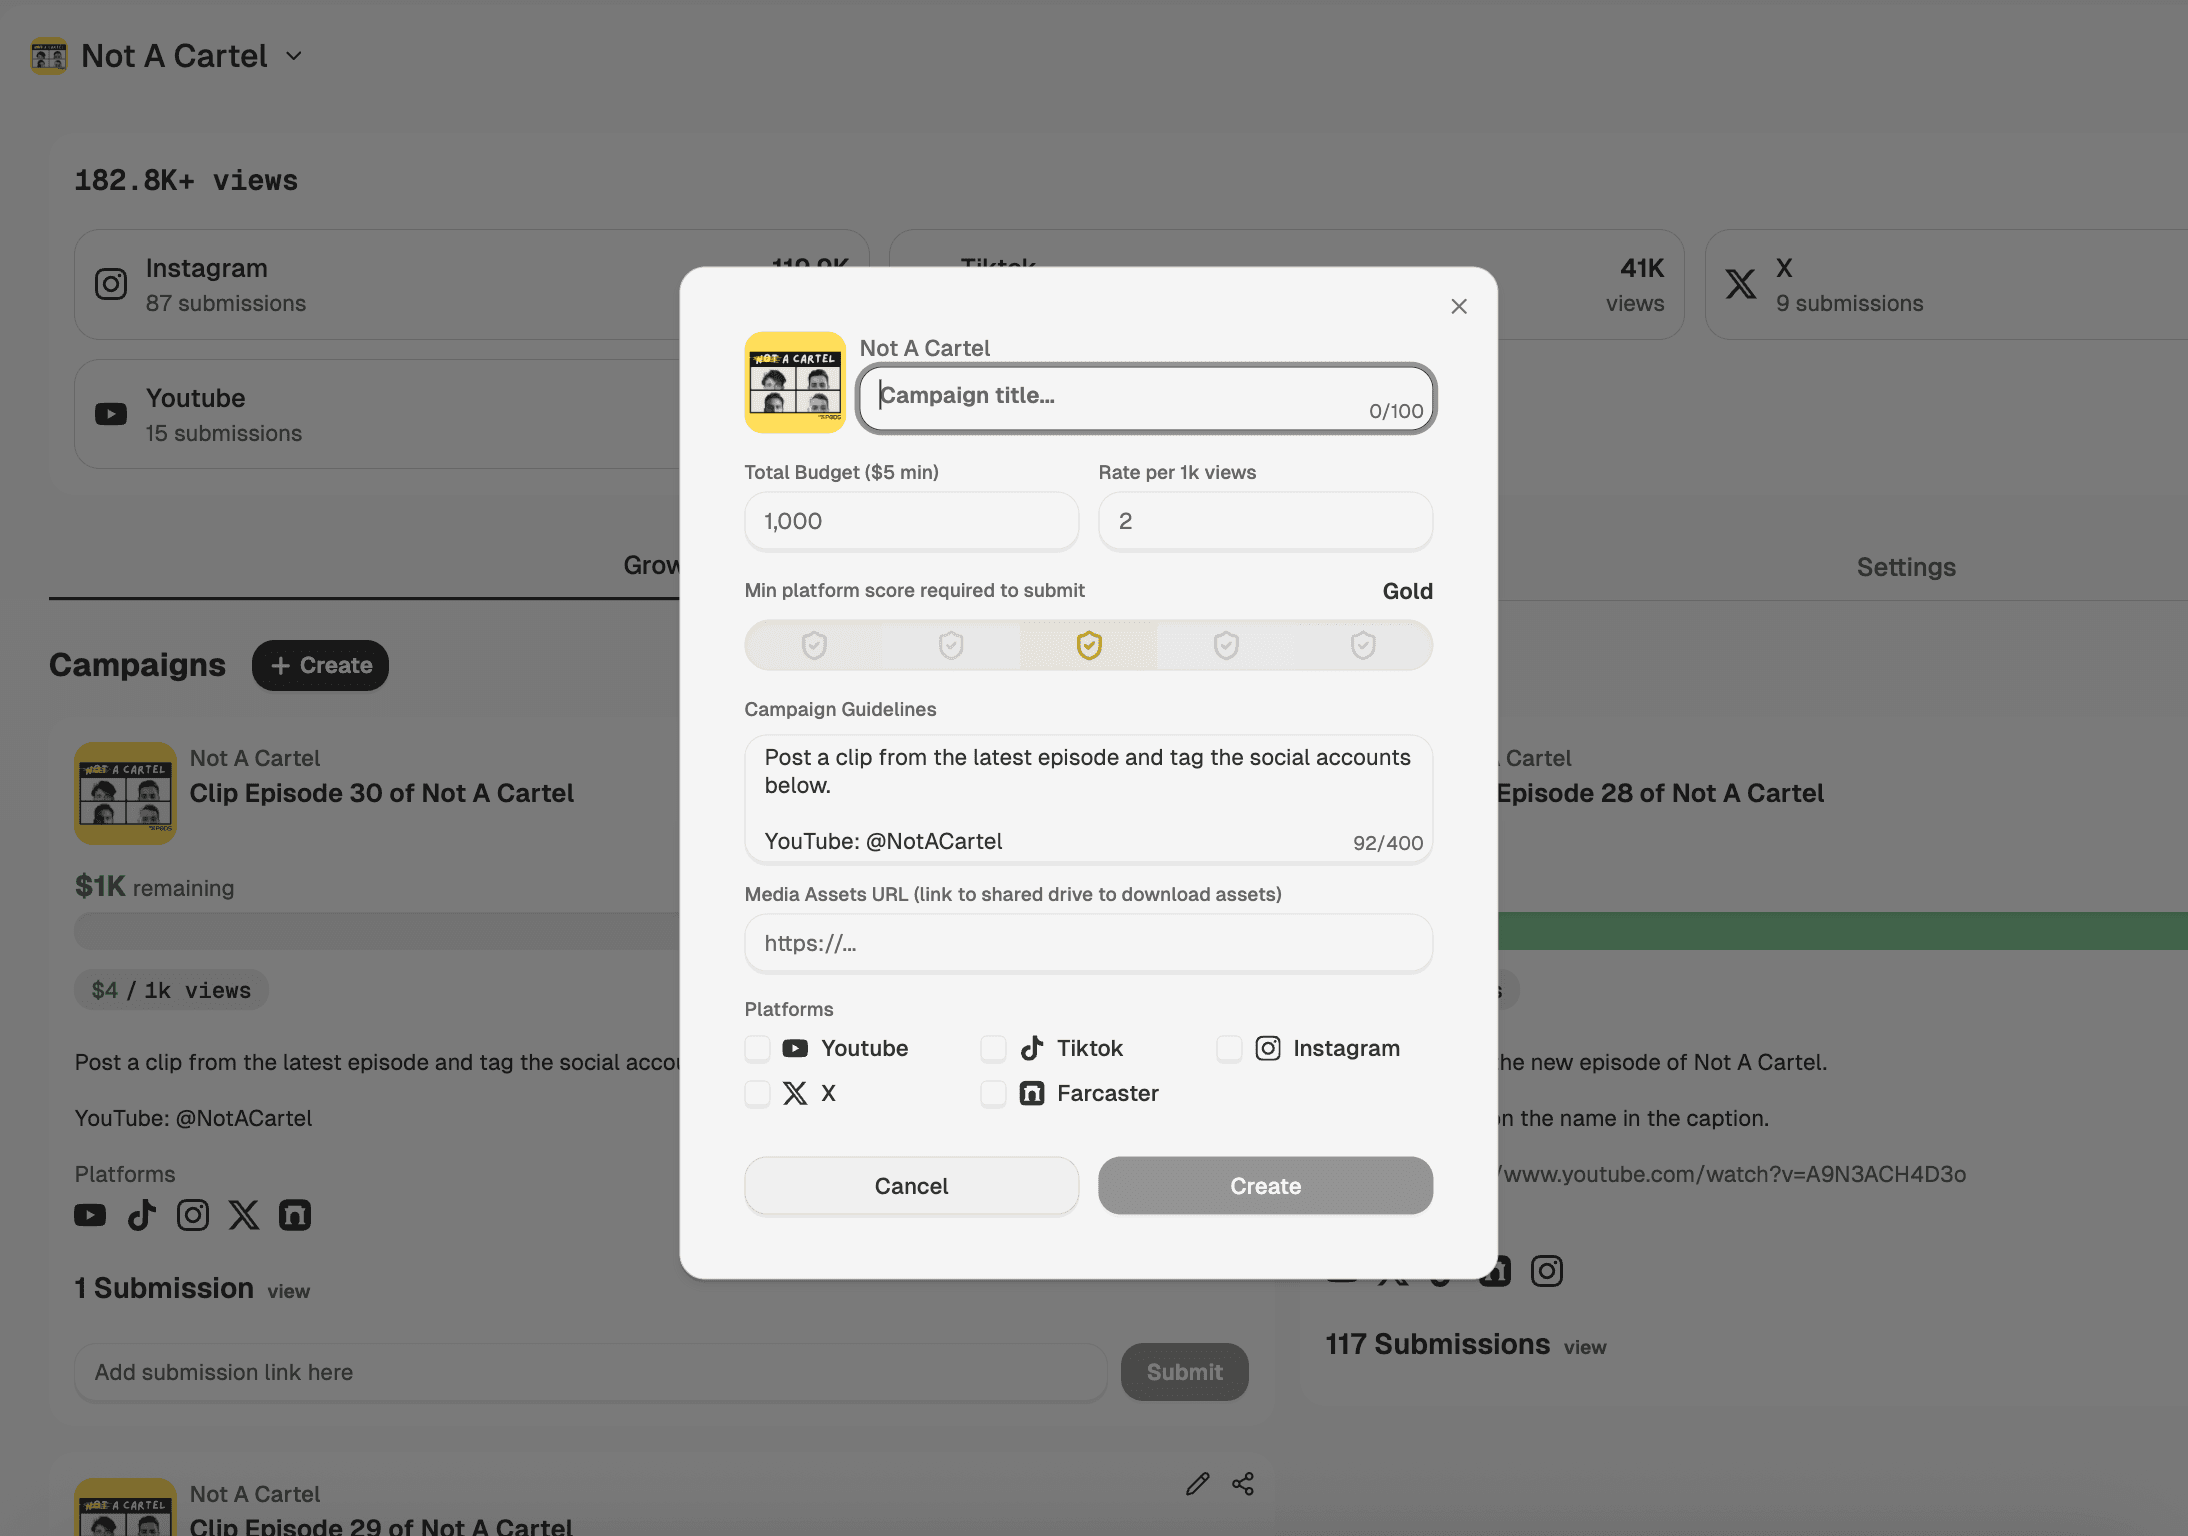This screenshot has width=2188, height=1536.
Task: Check the Farcaster platform checkbox
Action: 993,1093
